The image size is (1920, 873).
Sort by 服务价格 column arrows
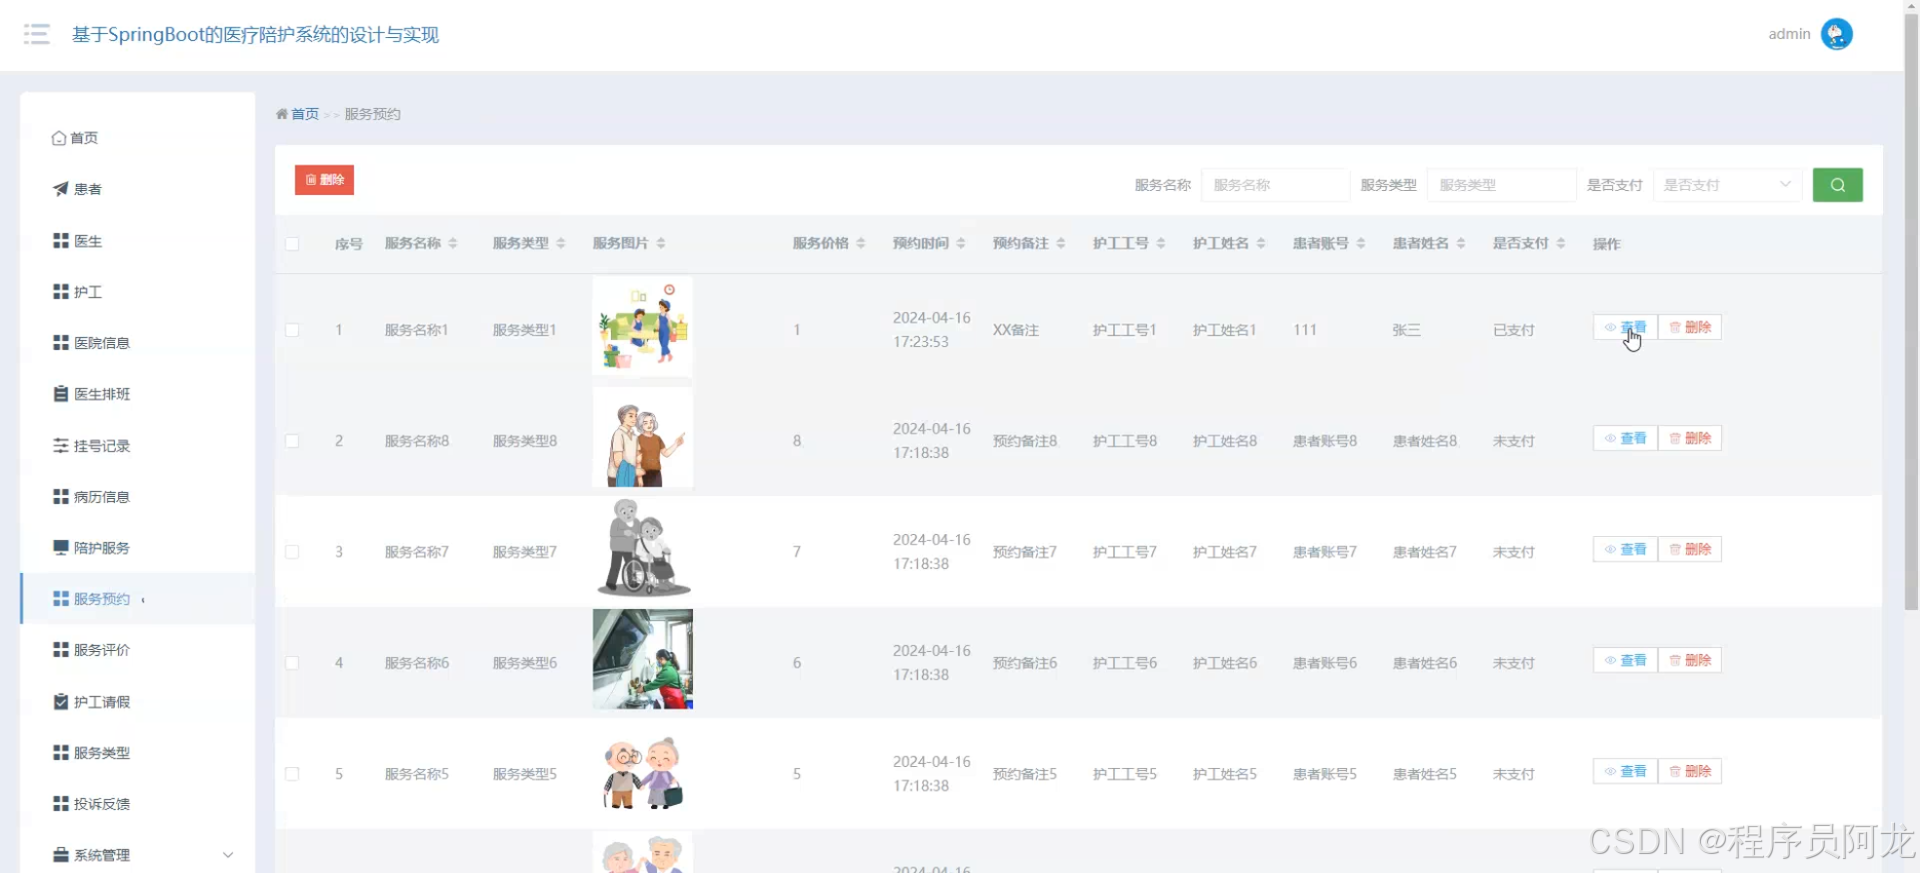[x=861, y=243]
